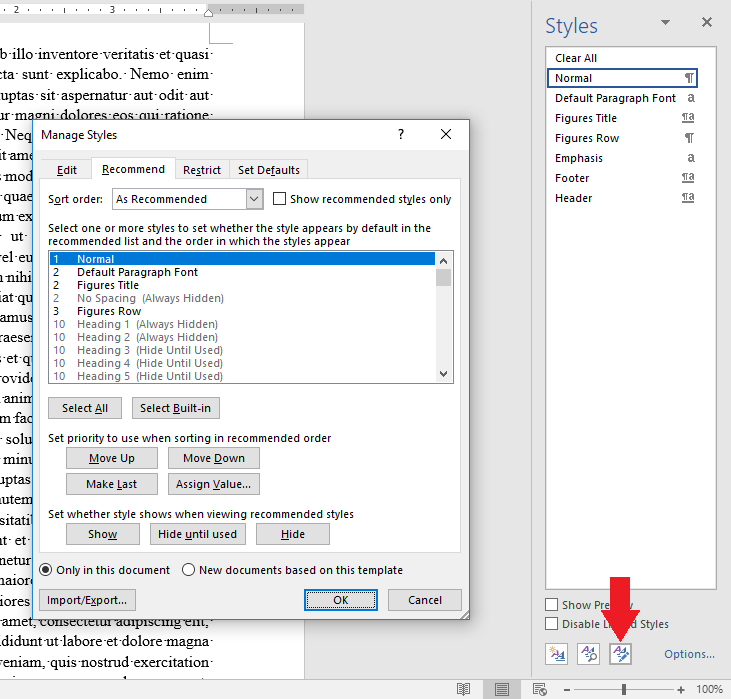Click the Manage Styles icon in Styles pane
731x699 pixels.
point(621,653)
